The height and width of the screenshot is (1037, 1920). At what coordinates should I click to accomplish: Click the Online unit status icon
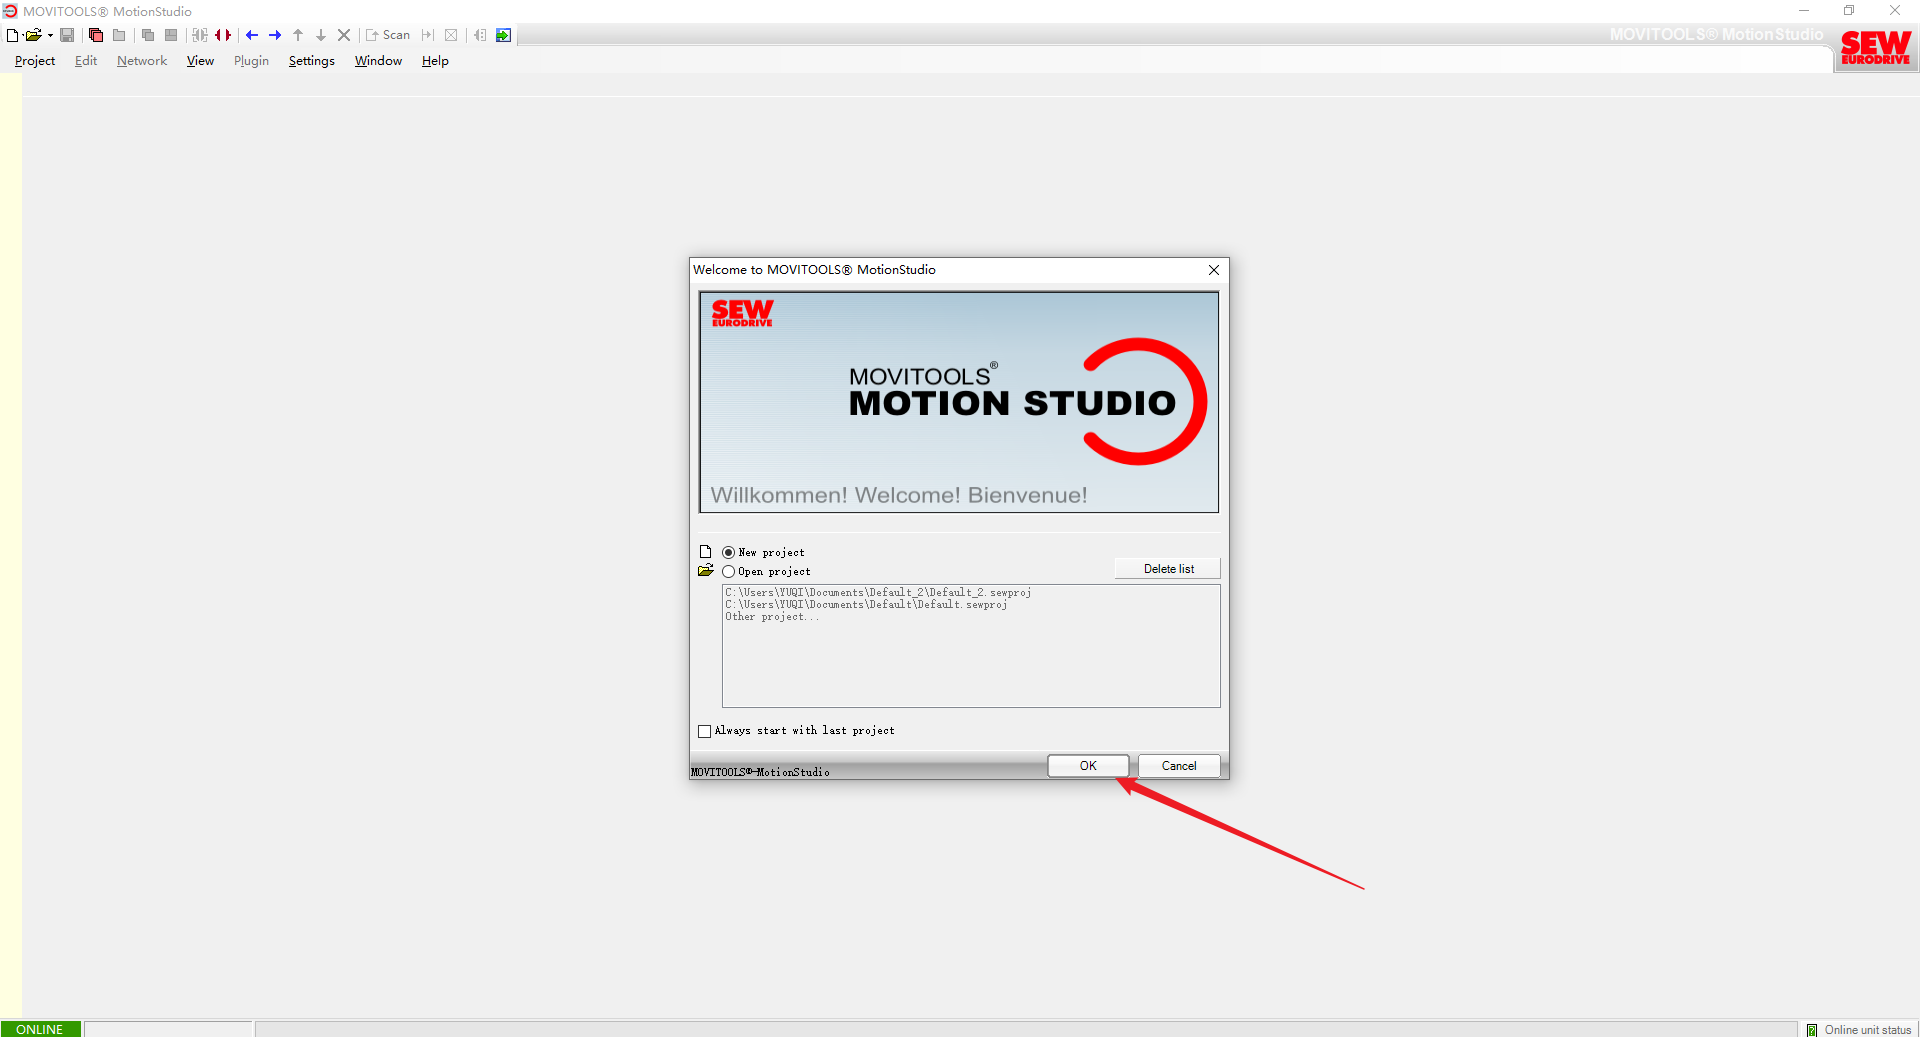click(1812, 1029)
